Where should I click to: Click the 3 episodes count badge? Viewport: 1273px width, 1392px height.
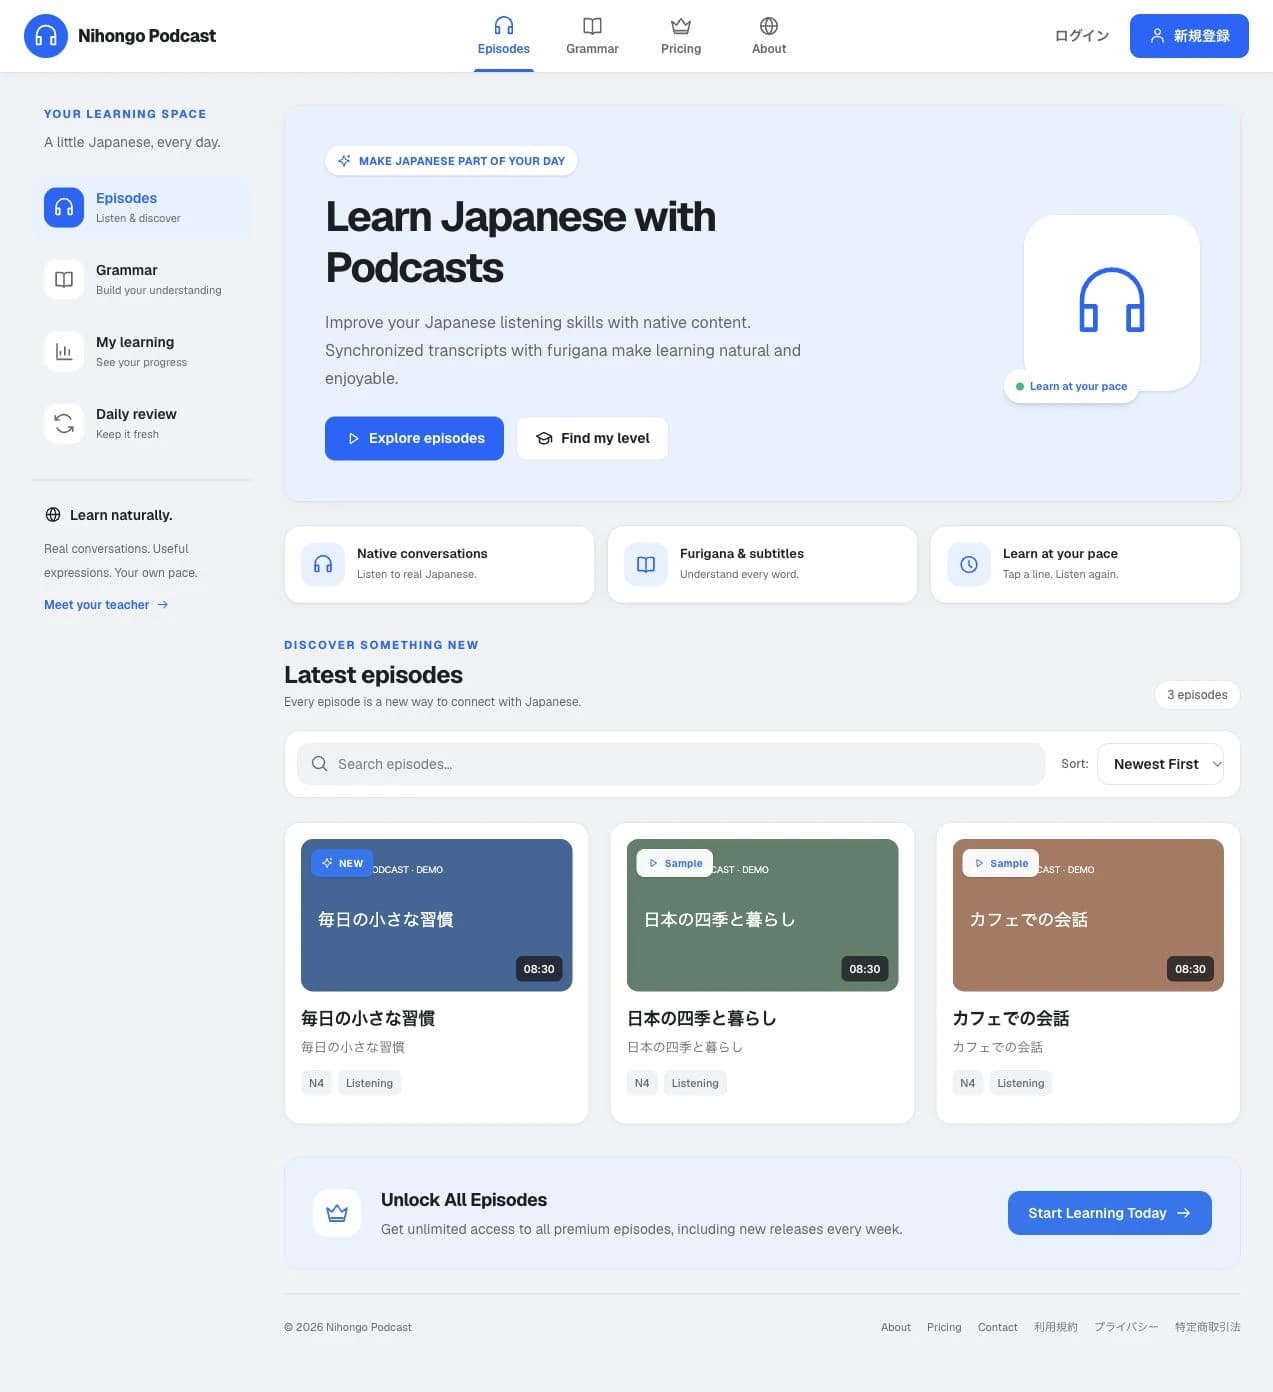click(1197, 695)
